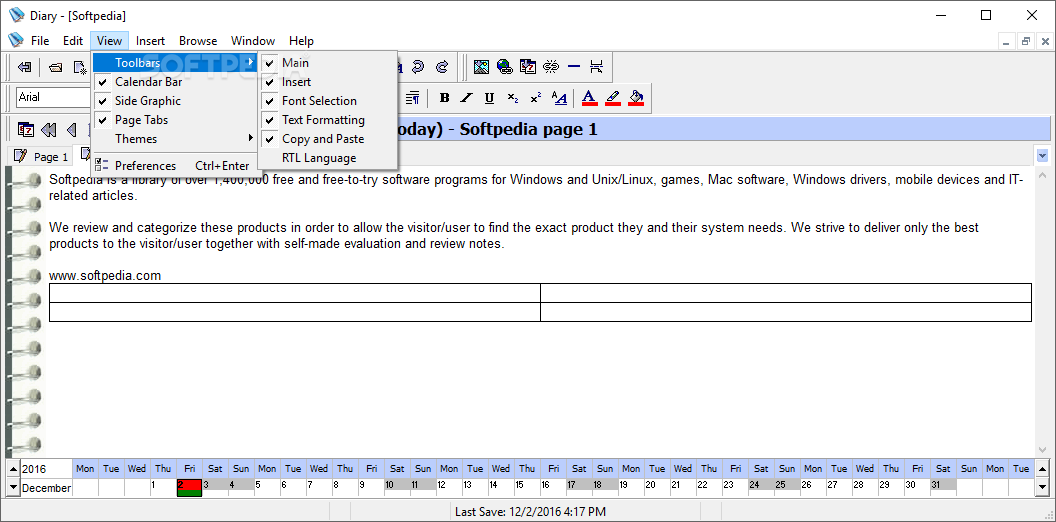This screenshot has width=1056, height=522.
Task: Toggle Side Graphic option
Action: [x=172, y=100]
